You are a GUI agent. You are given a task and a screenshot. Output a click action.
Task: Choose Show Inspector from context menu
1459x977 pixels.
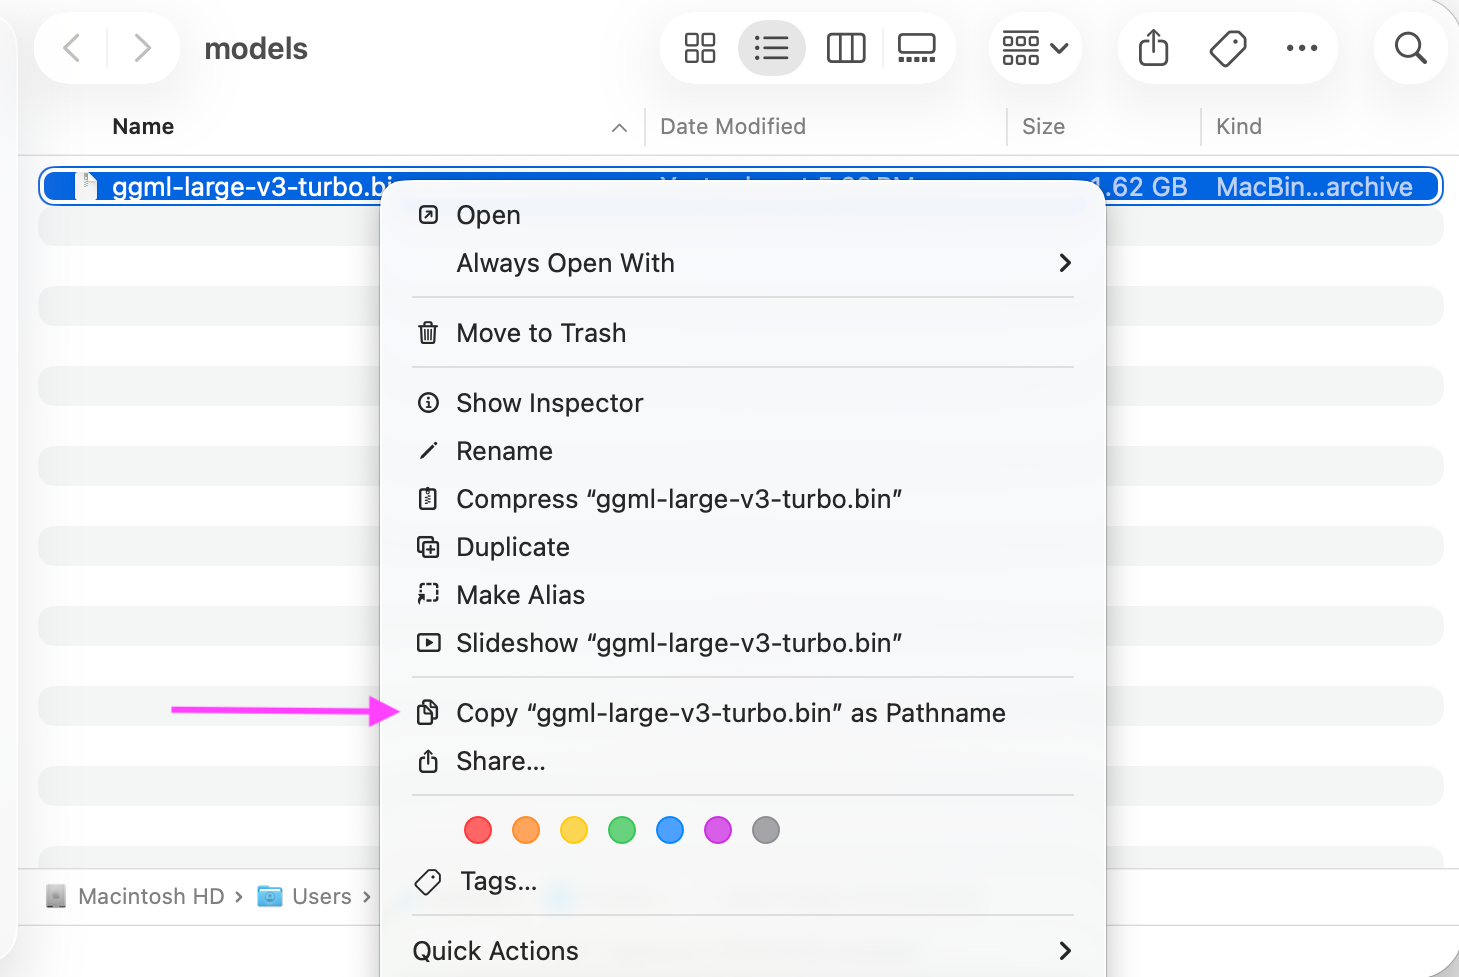point(549,403)
